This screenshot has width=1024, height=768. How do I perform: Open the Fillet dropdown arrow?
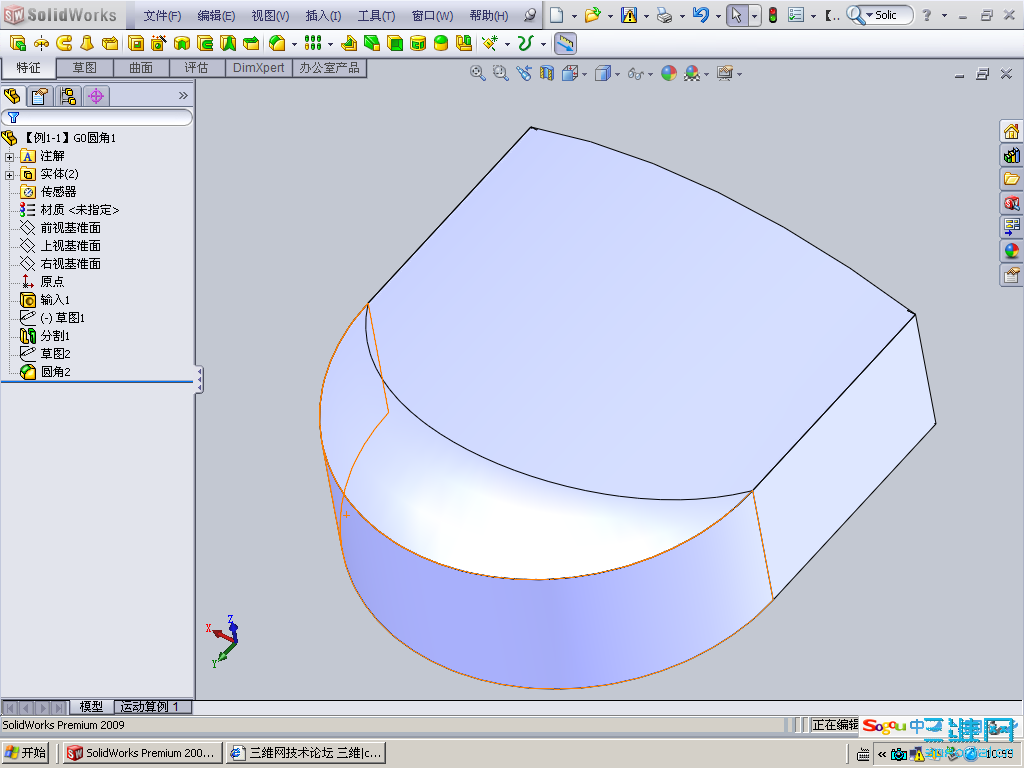click(295, 44)
